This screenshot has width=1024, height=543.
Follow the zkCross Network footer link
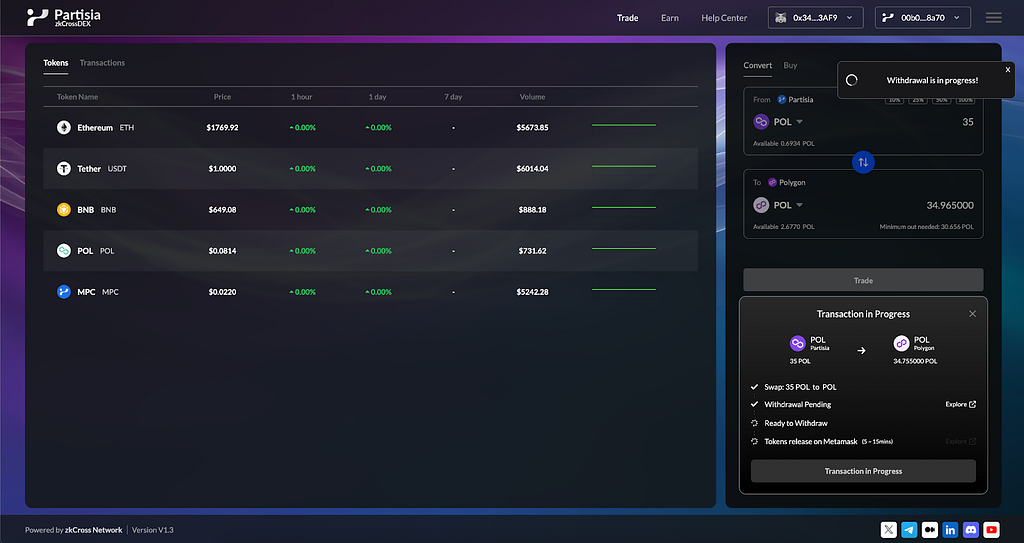click(93, 530)
